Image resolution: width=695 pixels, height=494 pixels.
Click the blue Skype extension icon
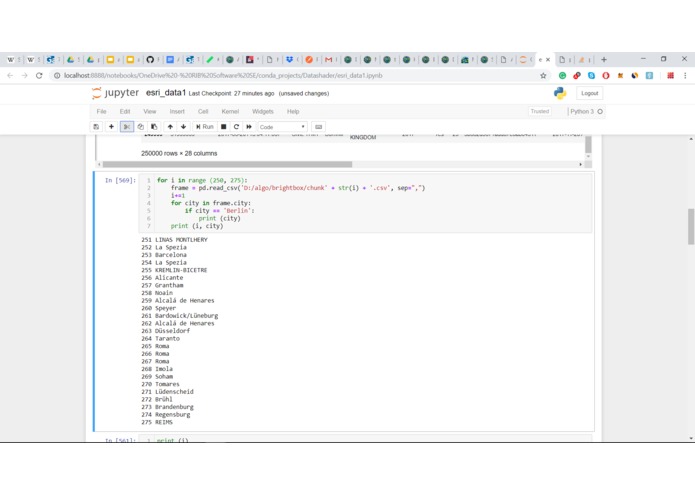click(x=591, y=76)
